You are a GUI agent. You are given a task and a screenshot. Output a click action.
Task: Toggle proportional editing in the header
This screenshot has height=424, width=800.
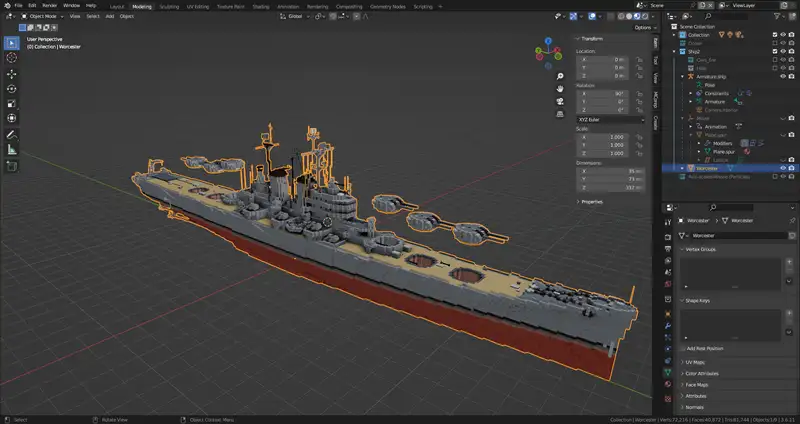357,16
